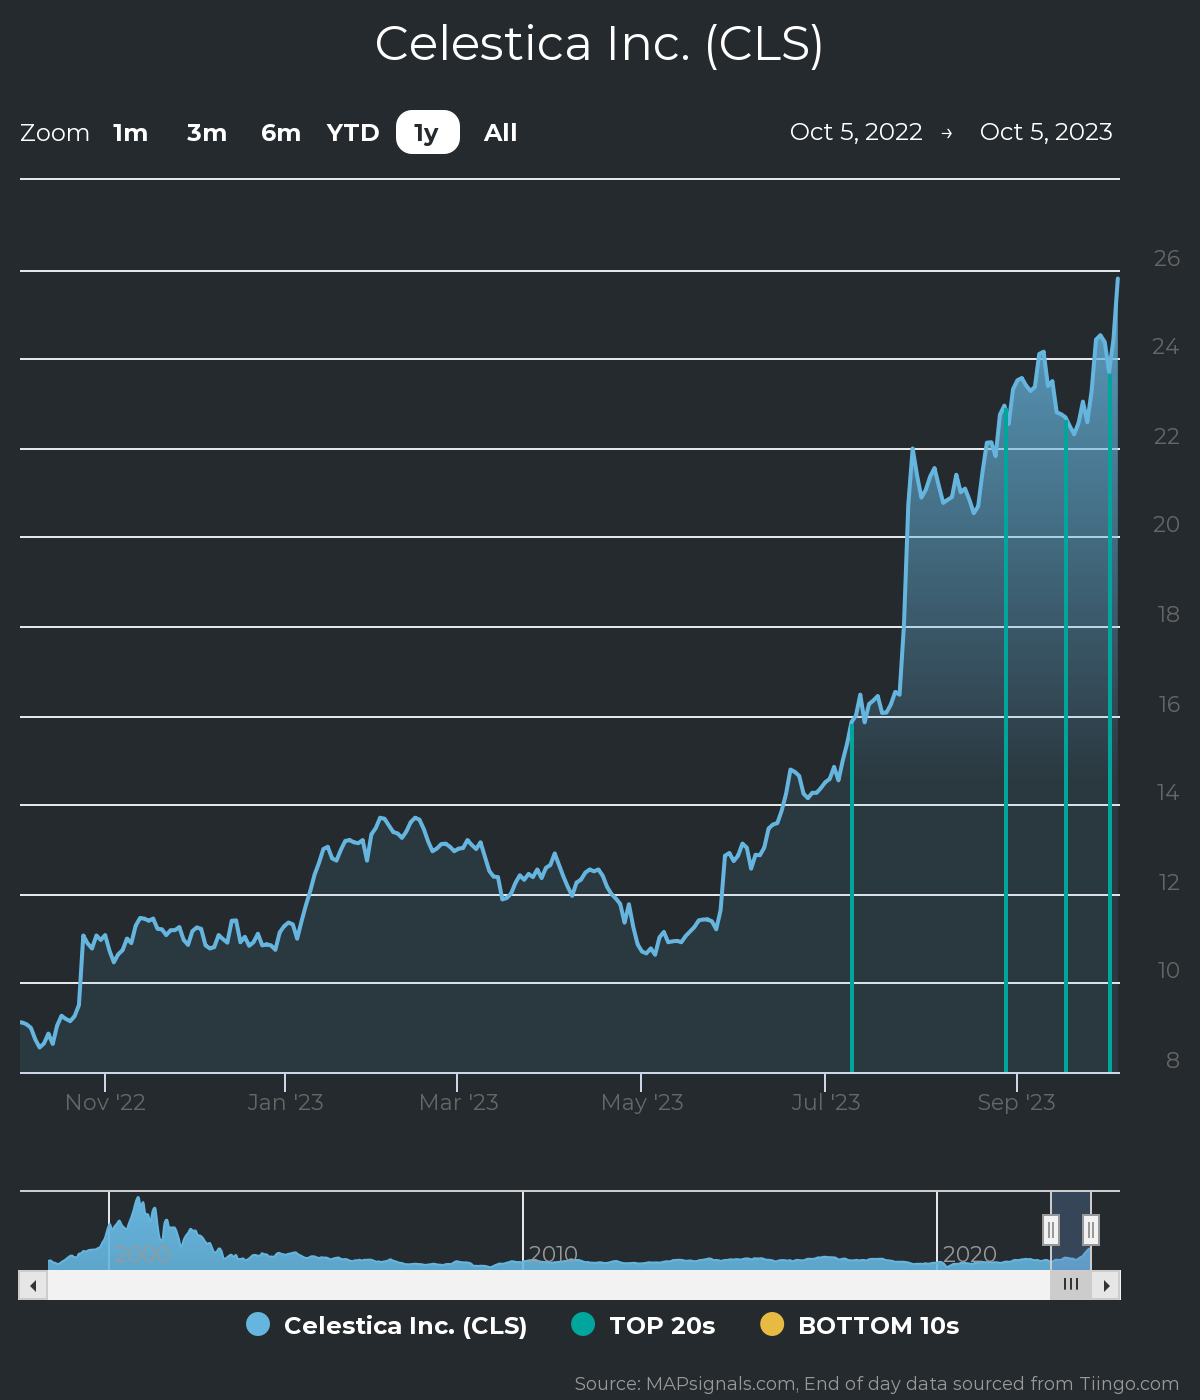Show All data zoom range

click(x=500, y=133)
